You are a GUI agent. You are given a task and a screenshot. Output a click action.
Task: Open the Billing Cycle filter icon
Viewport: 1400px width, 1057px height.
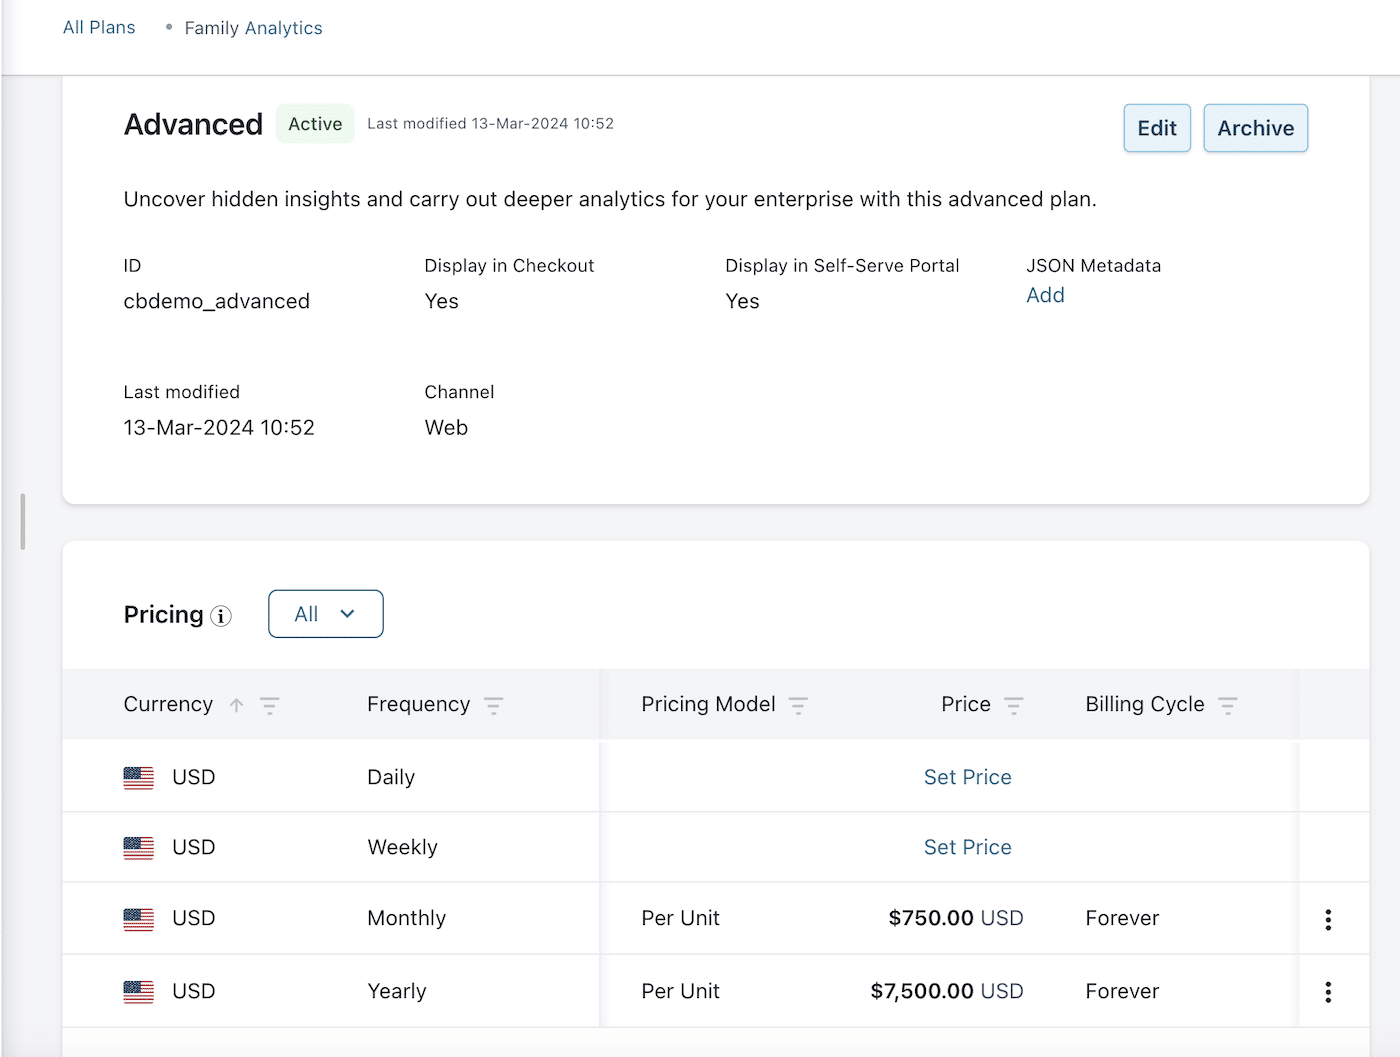click(x=1228, y=705)
